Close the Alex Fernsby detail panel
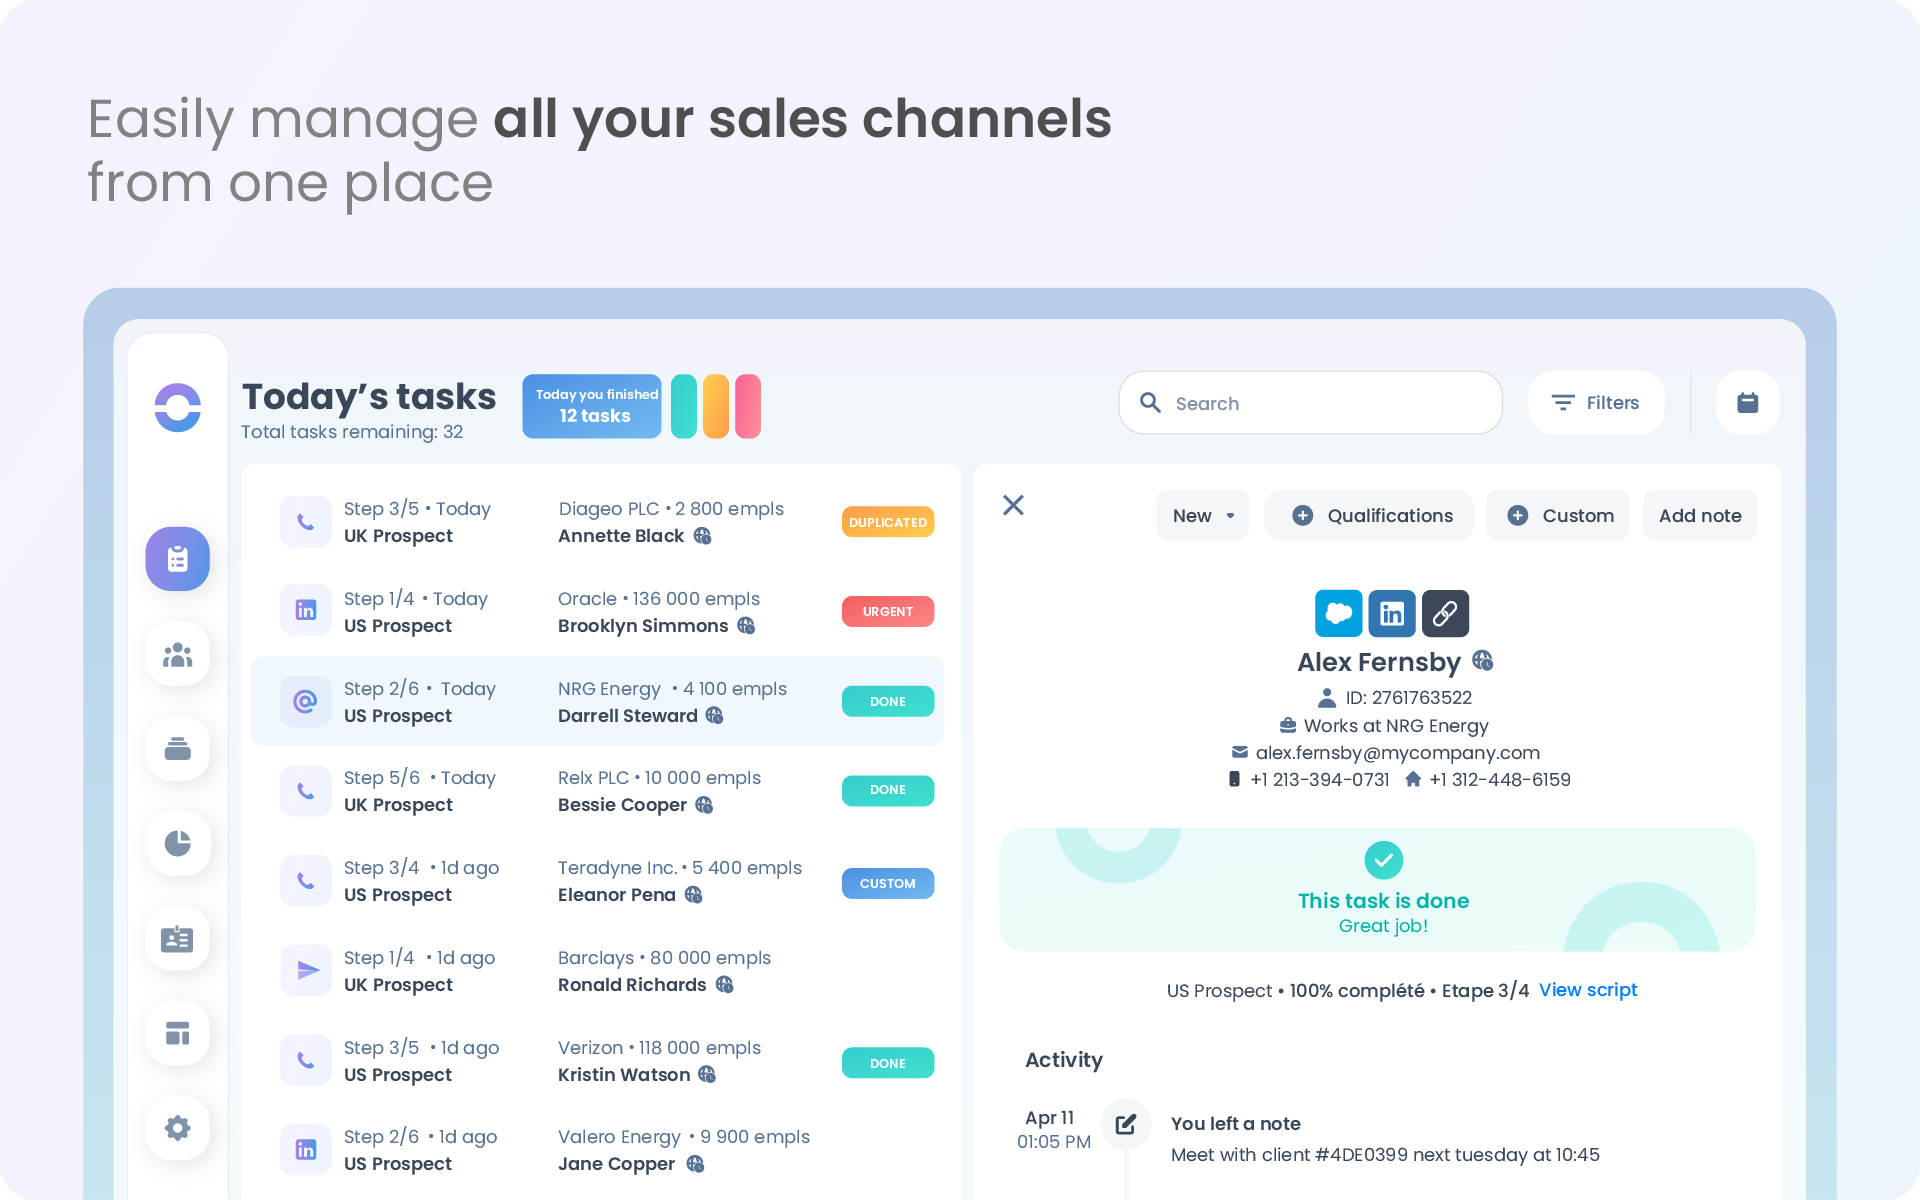The width and height of the screenshot is (1920, 1200). (x=1013, y=506)
